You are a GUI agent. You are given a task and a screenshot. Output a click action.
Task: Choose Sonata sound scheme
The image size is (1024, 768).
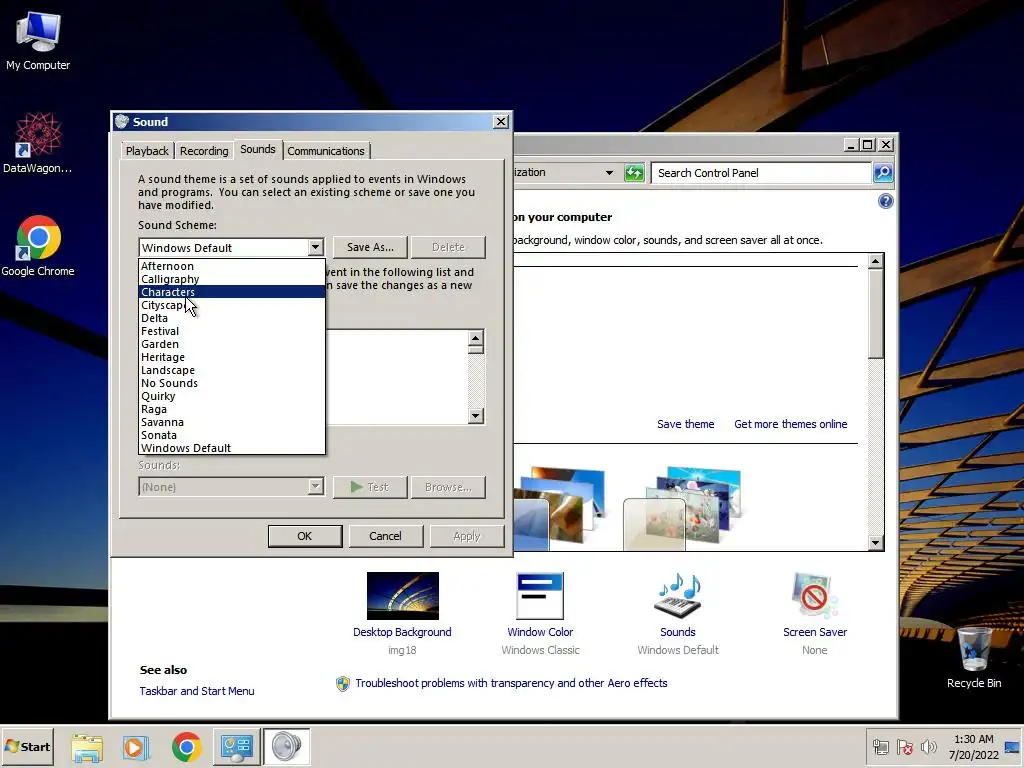point(232,436)
